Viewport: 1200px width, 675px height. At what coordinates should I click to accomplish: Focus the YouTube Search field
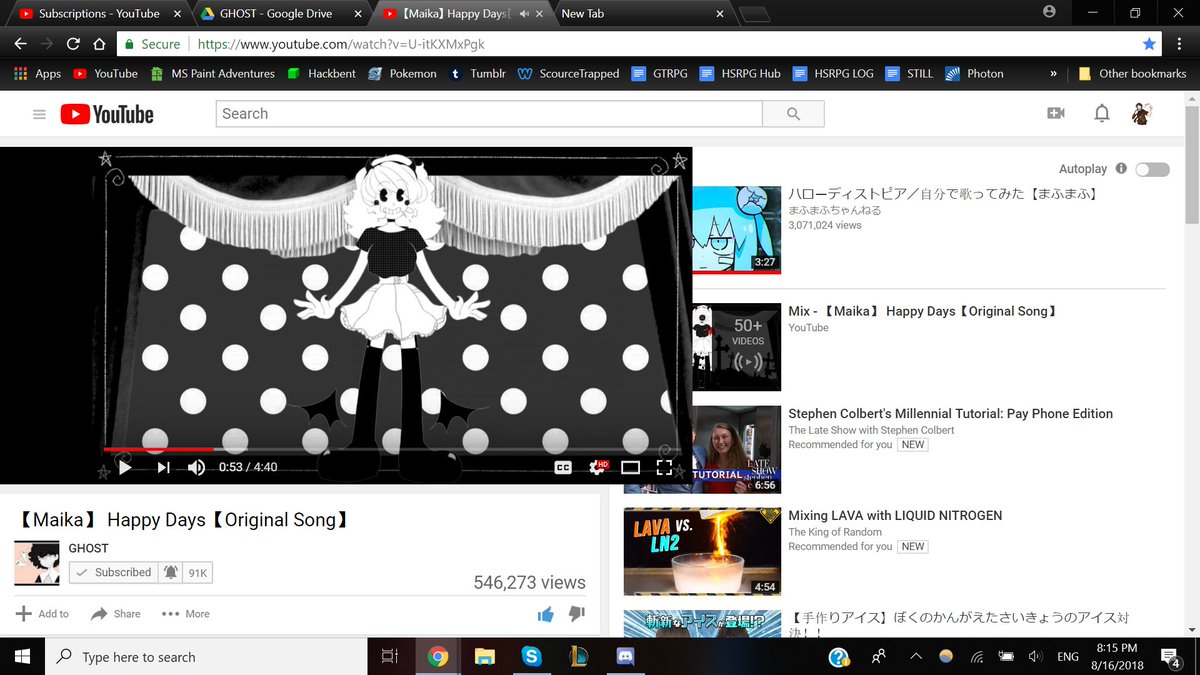pyautogui.click(x=489, y=114)
